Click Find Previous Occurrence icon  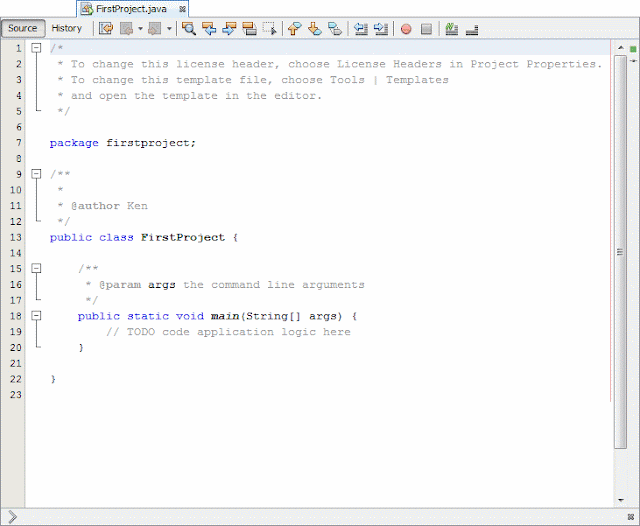click(x=209, y=29)
